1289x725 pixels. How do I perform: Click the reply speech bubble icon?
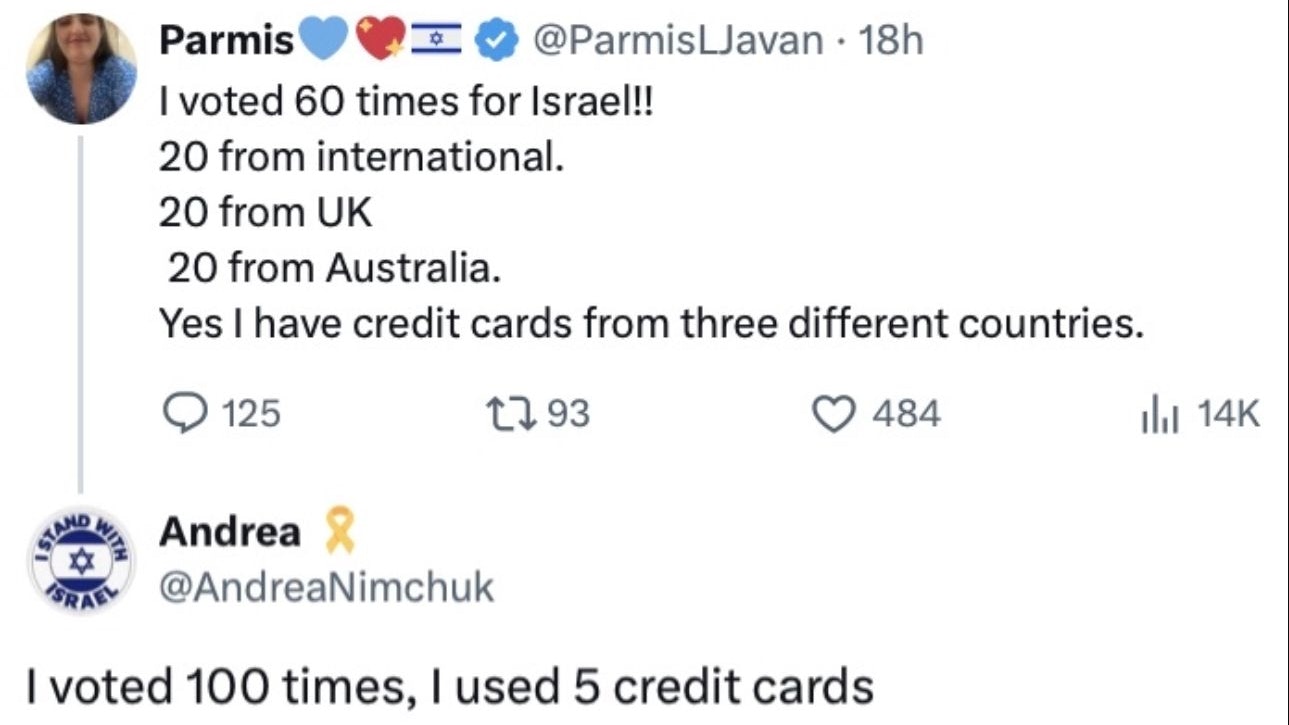click(181, 412)
